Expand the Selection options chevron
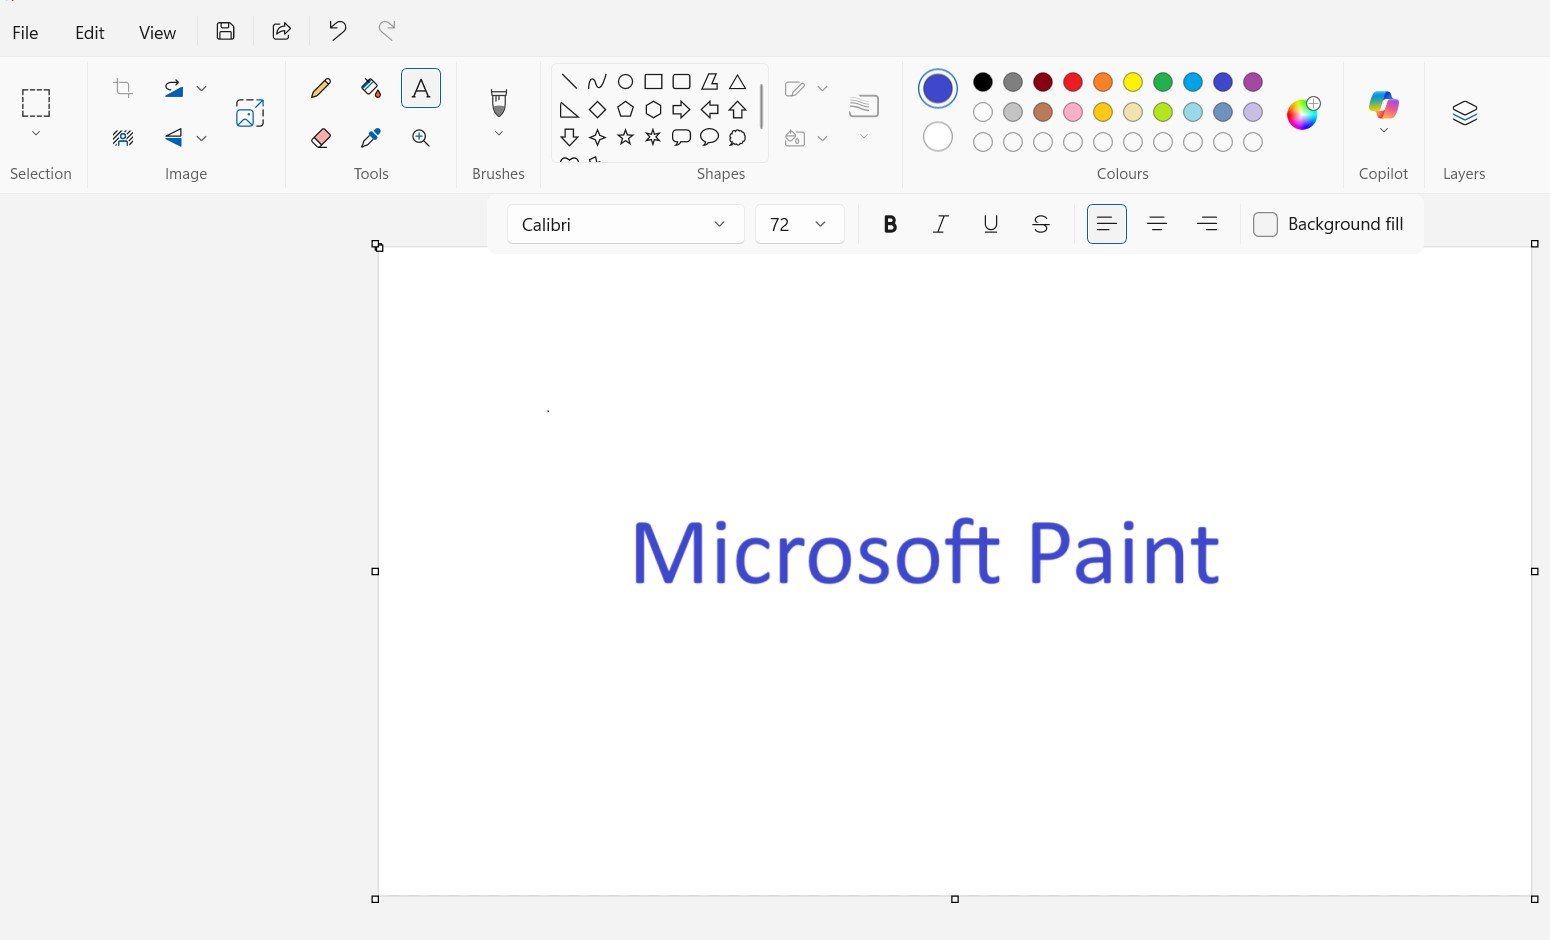 point(36,133)
